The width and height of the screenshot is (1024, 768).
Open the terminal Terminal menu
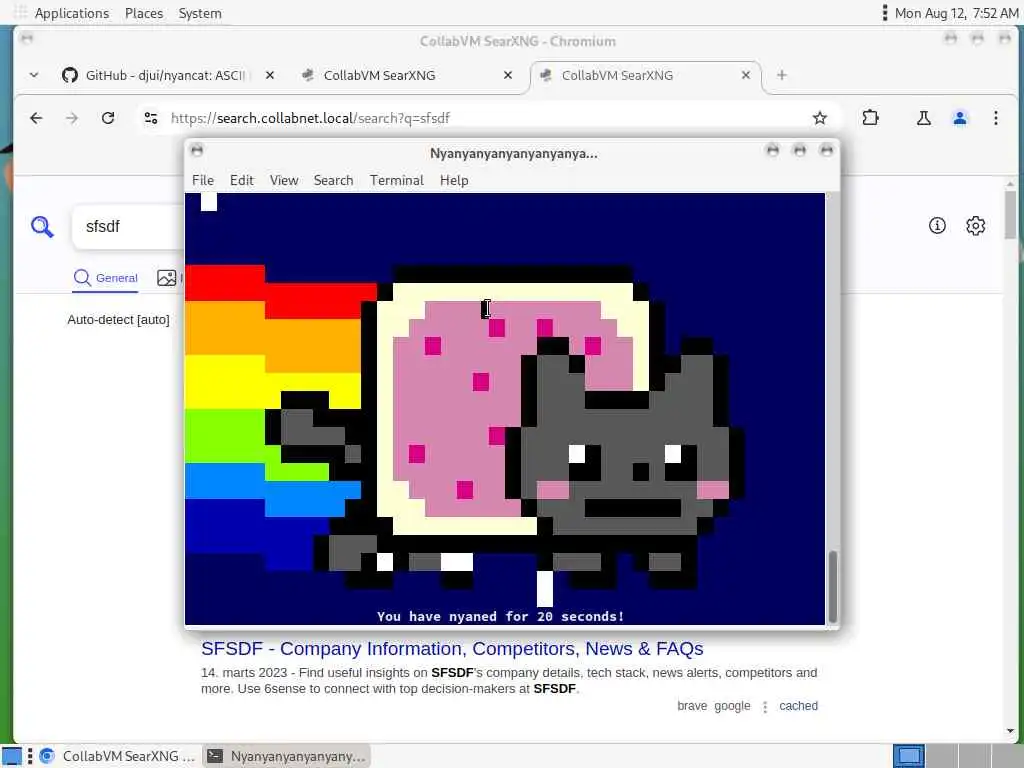(396, 180)
